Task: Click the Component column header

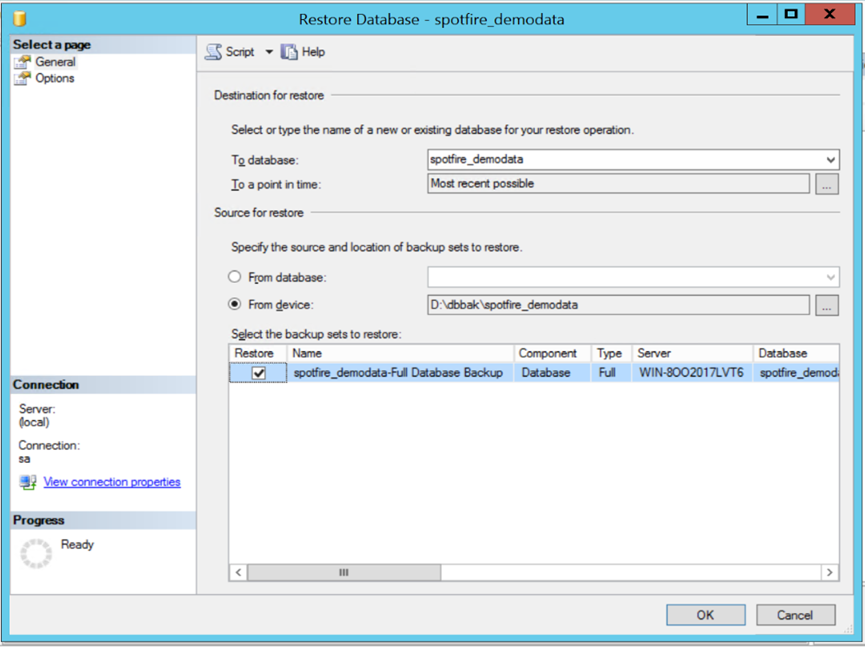Action: click(552, 354)
